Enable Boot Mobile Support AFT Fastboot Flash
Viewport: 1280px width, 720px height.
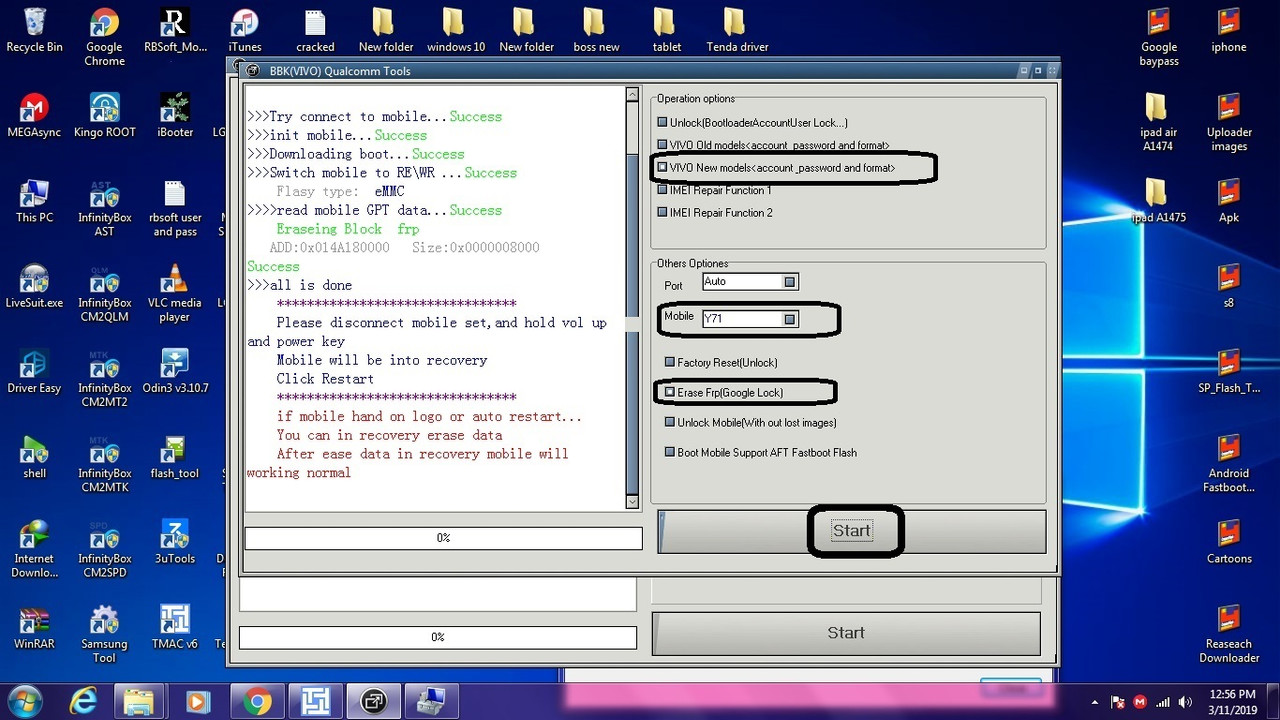coord(670,452)
